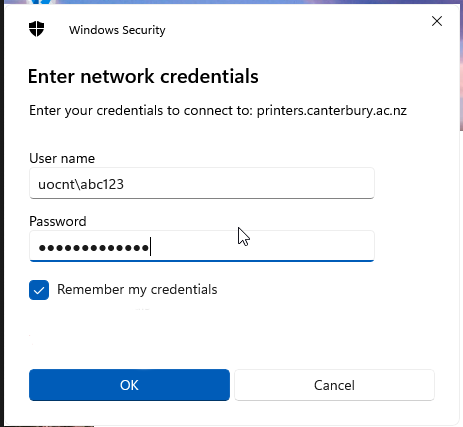Click the printers.canterbury.ac.nz server address text
The image size is (463, 427).
(x=332, y=111)
